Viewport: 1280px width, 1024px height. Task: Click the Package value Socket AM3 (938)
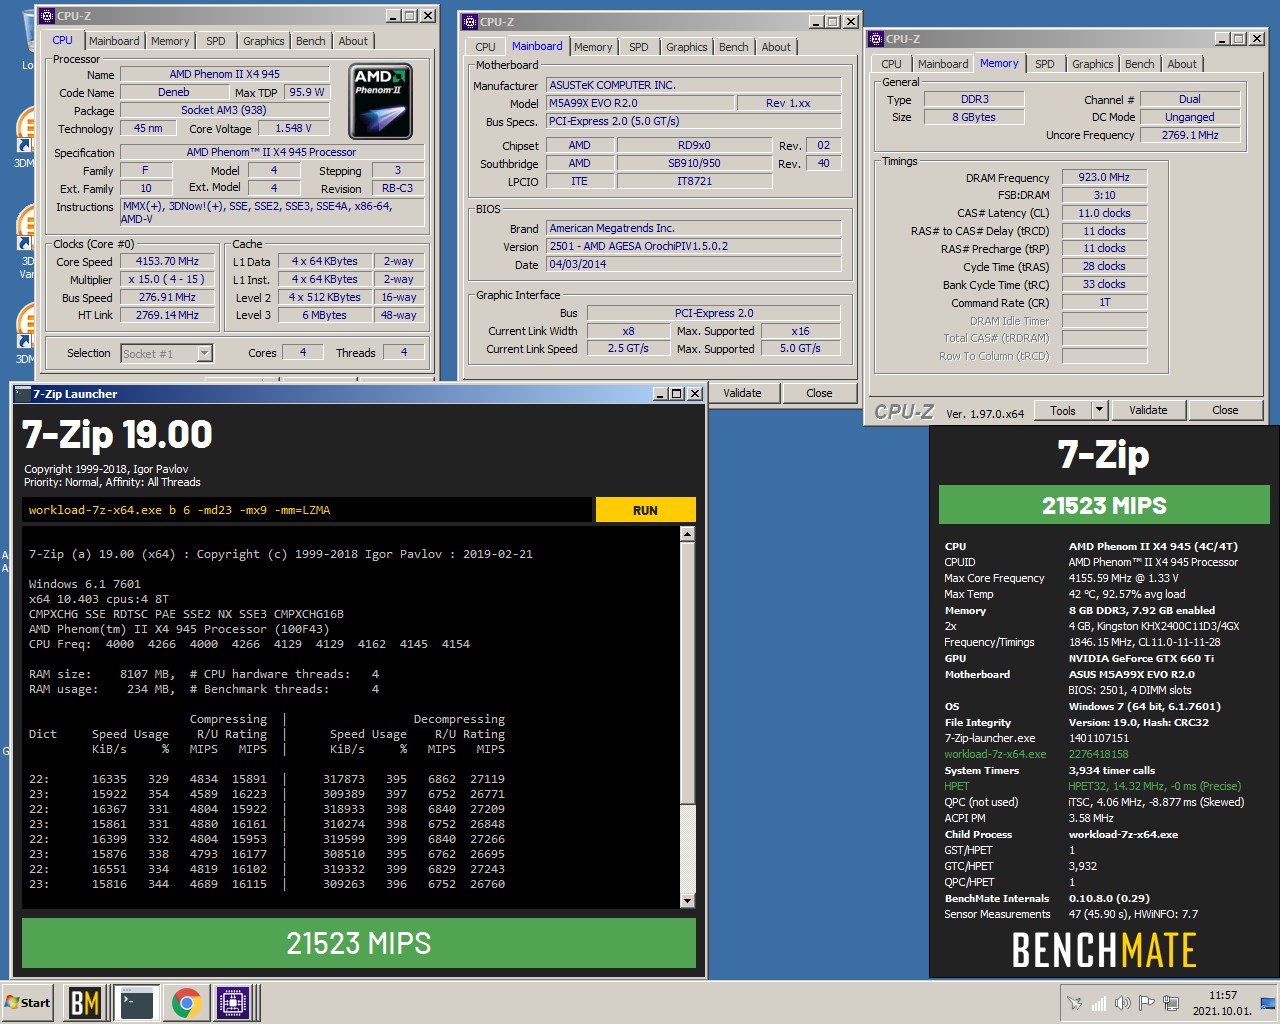pos(225,110)
